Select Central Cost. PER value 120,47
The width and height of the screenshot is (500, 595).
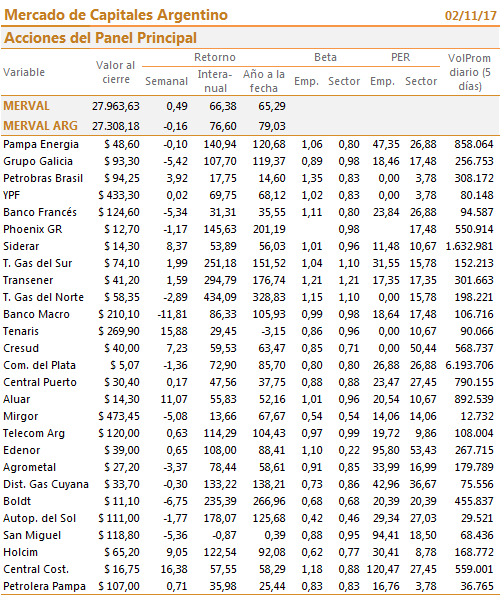(383, 569)
